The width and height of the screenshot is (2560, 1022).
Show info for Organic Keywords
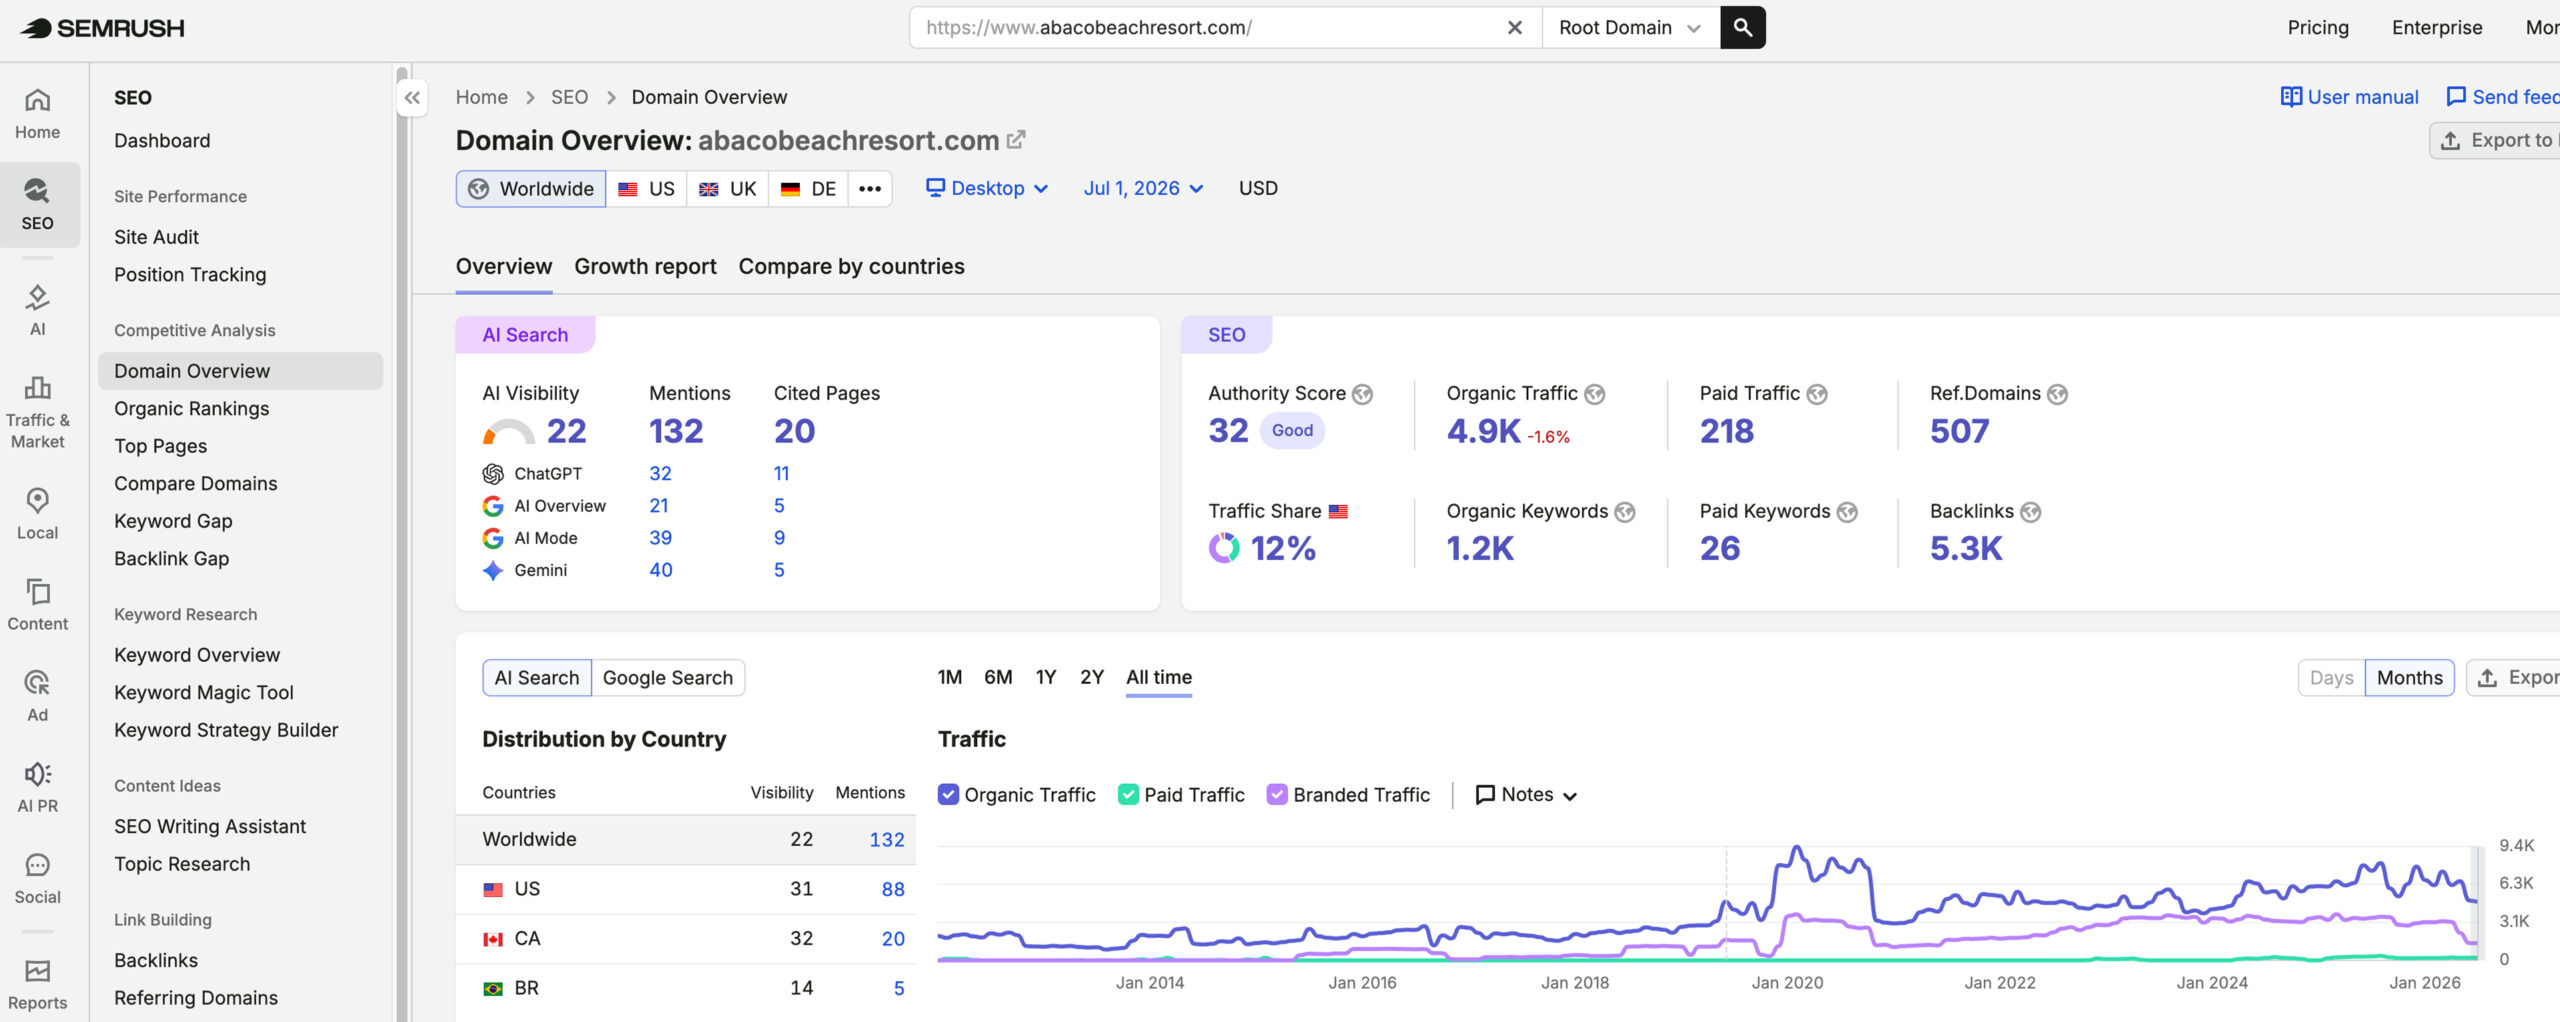pyautogui.click(x=1625, y=512)
